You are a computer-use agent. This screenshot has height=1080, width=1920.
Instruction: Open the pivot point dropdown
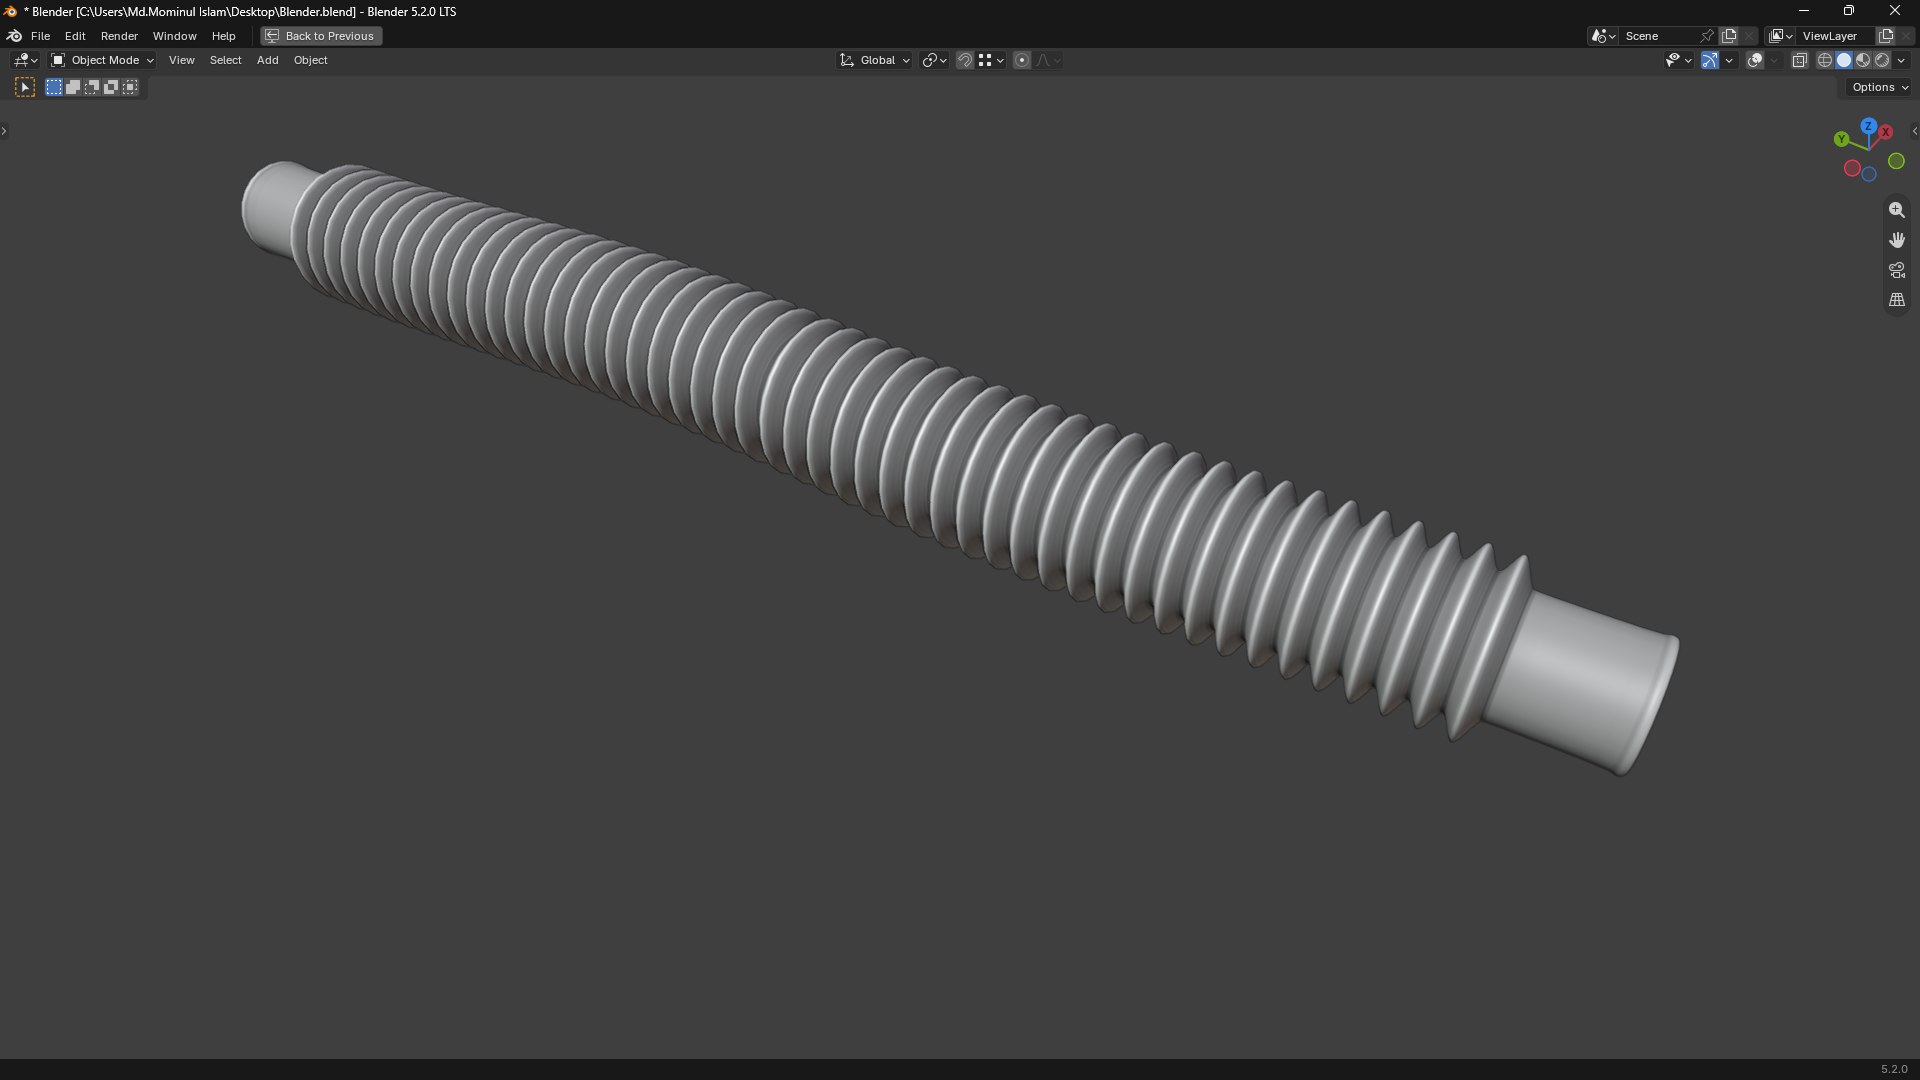click(x=934, y=61)
